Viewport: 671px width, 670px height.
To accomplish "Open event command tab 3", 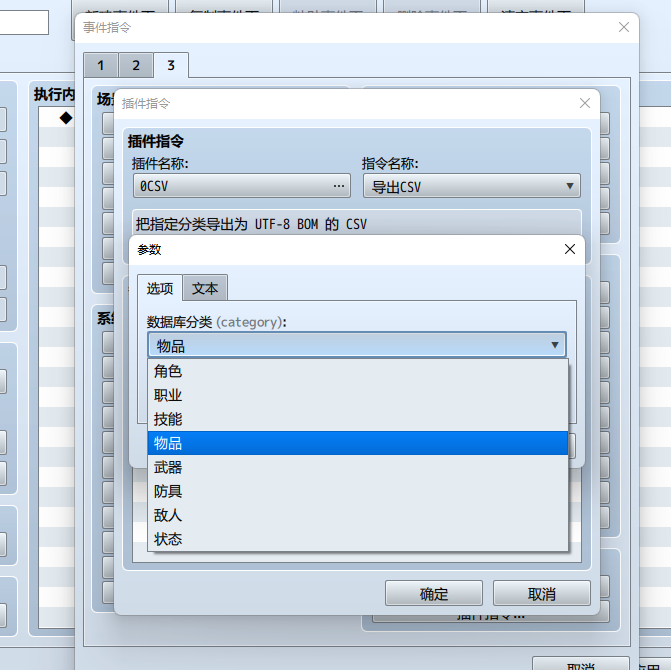I will (x=171, y=65).
